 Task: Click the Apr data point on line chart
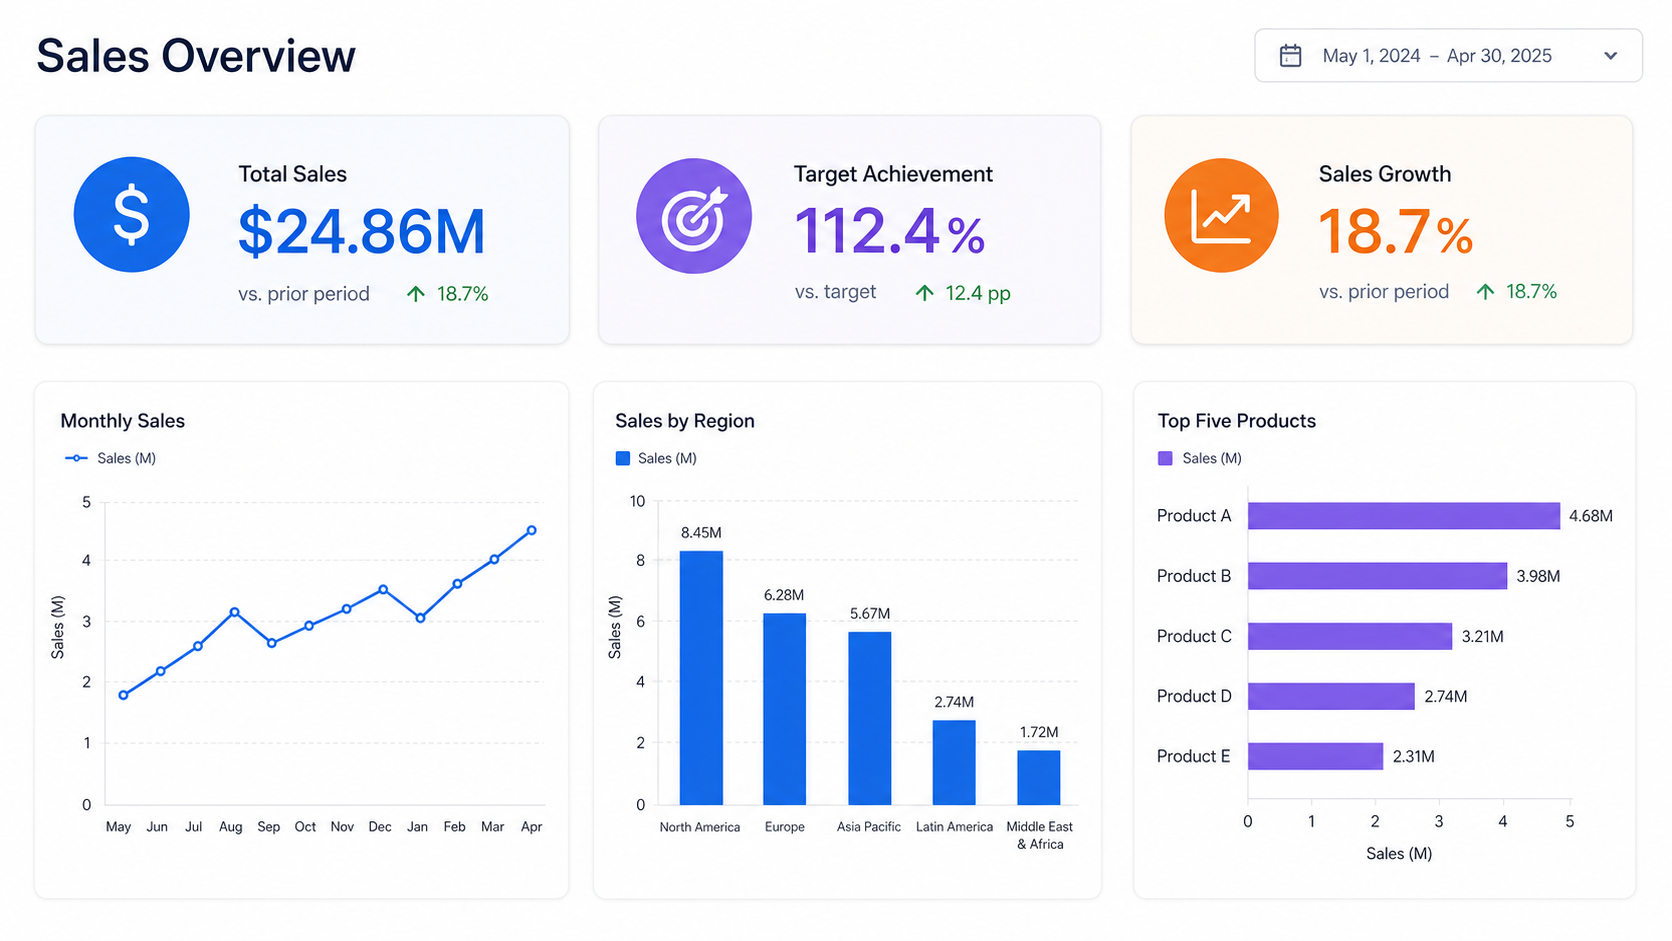(531, 531)
